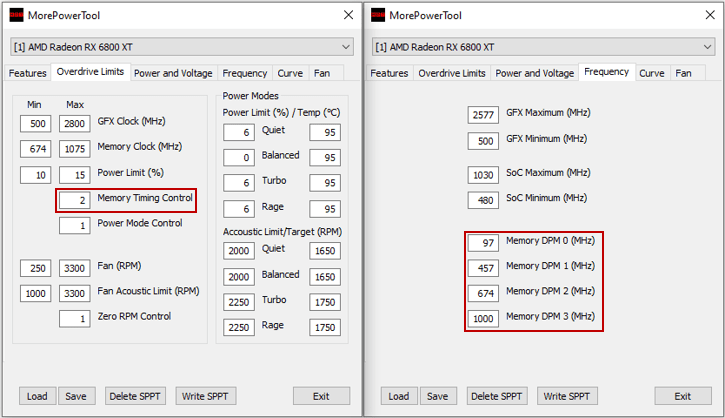This screenshot has width=725, height=418.
Task: Click Memory Timing Control value field
Action: pos(74,200)
